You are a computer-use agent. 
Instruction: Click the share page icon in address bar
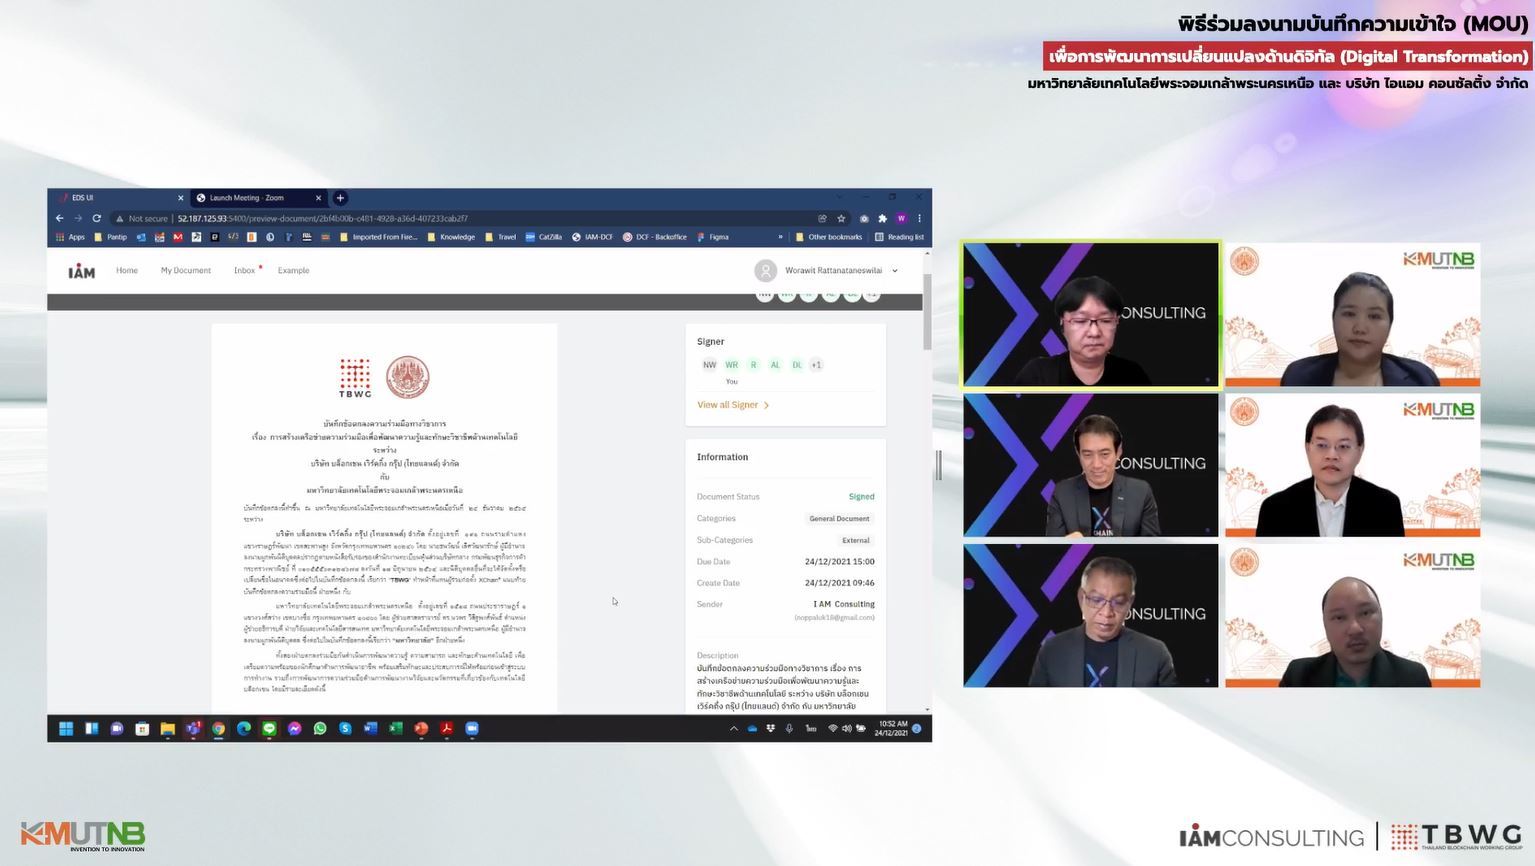point(822,218)
